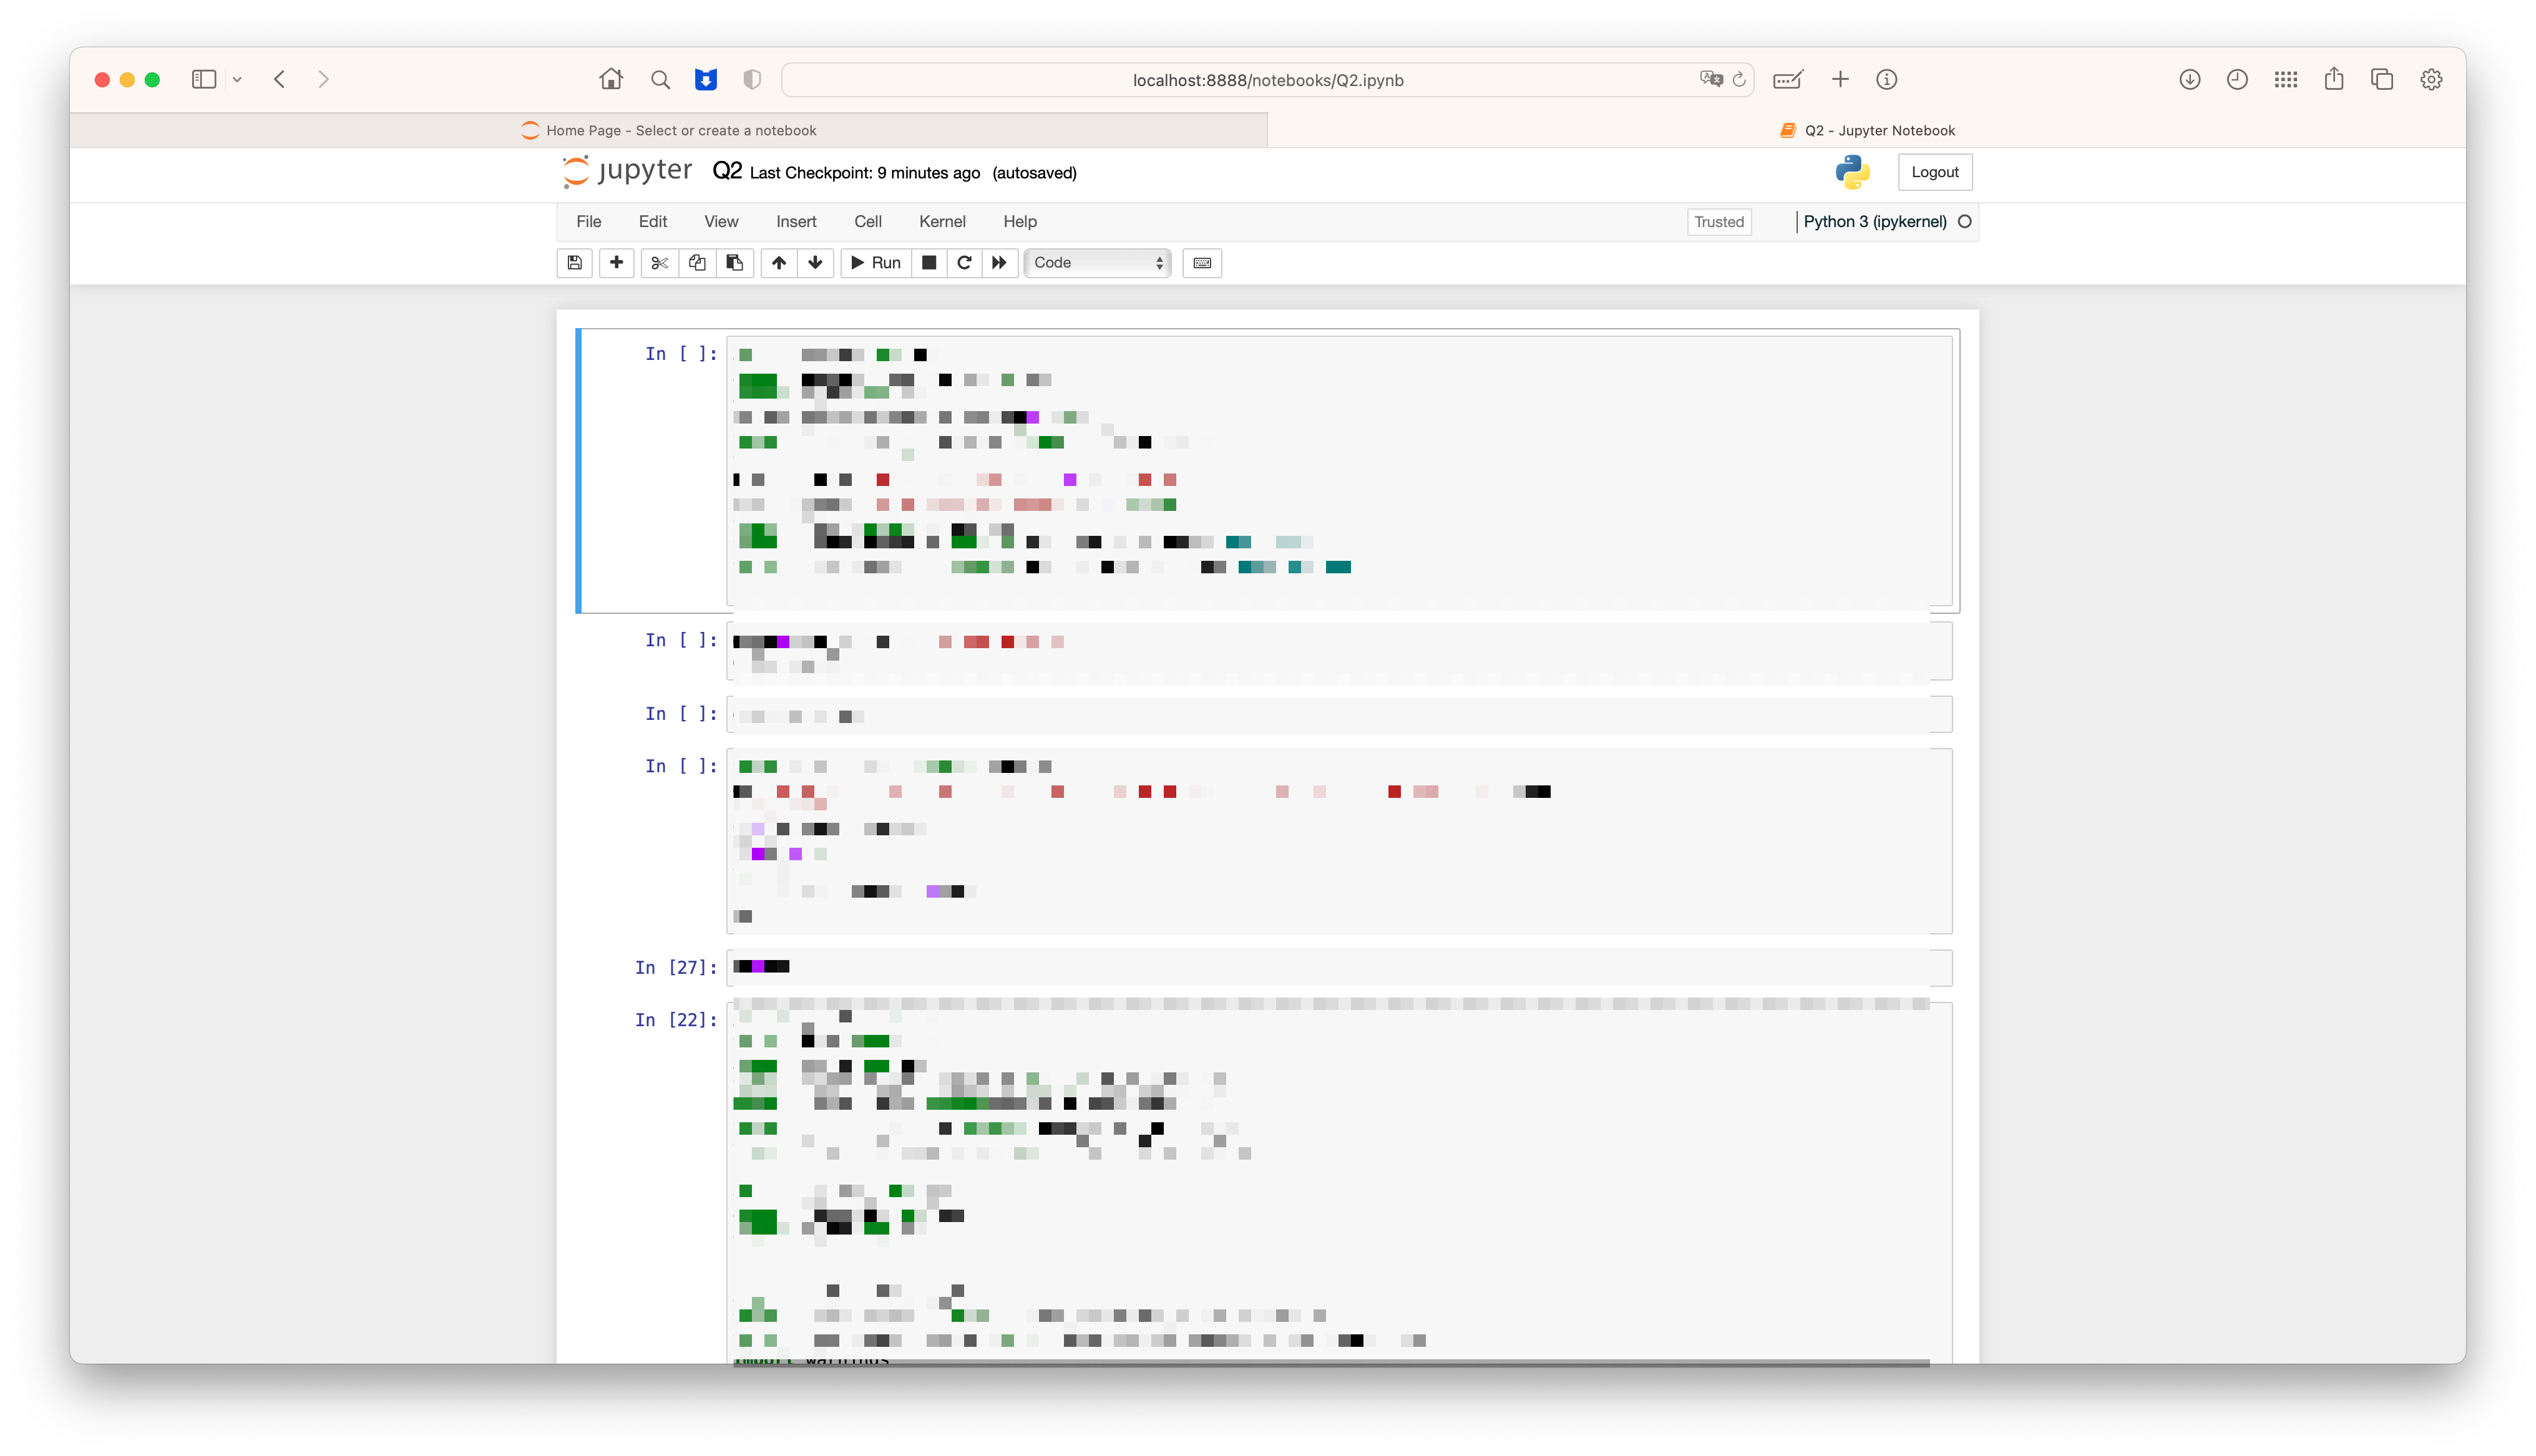Viewport: 2536px width, 1456px height.
Task: Open the File menu
Action: tap(588, 221)
